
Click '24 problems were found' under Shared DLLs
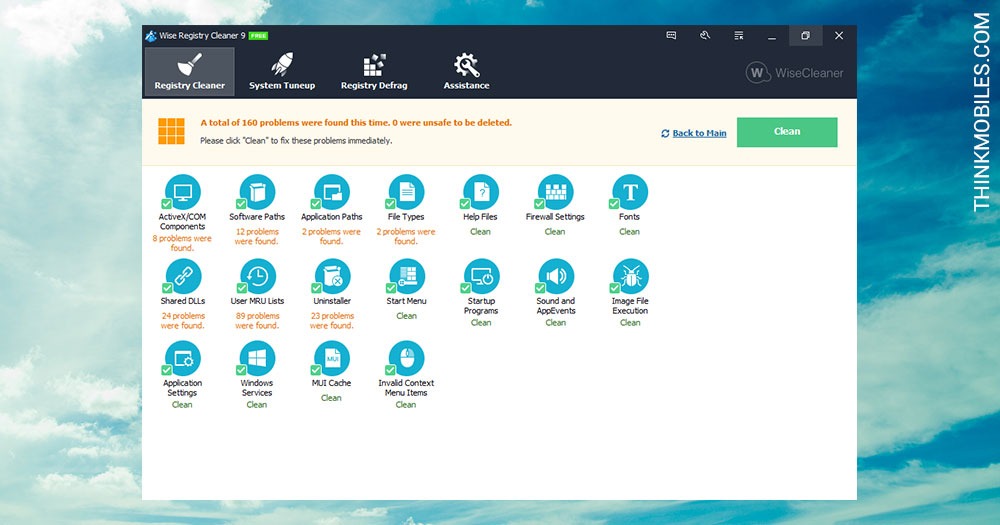pos(183,321)
